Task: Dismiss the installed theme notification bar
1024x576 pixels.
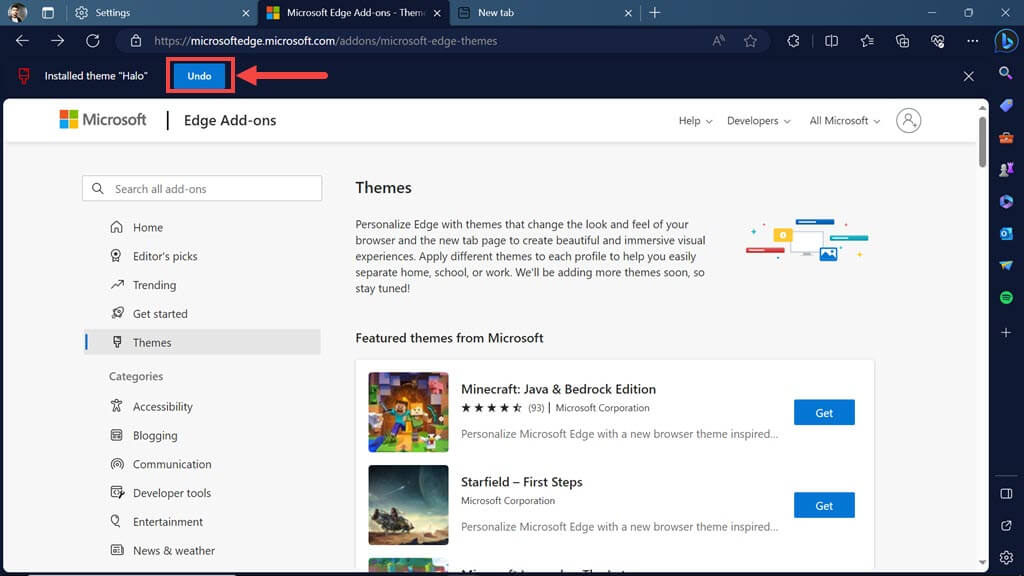Action: [x=968, y=76]
